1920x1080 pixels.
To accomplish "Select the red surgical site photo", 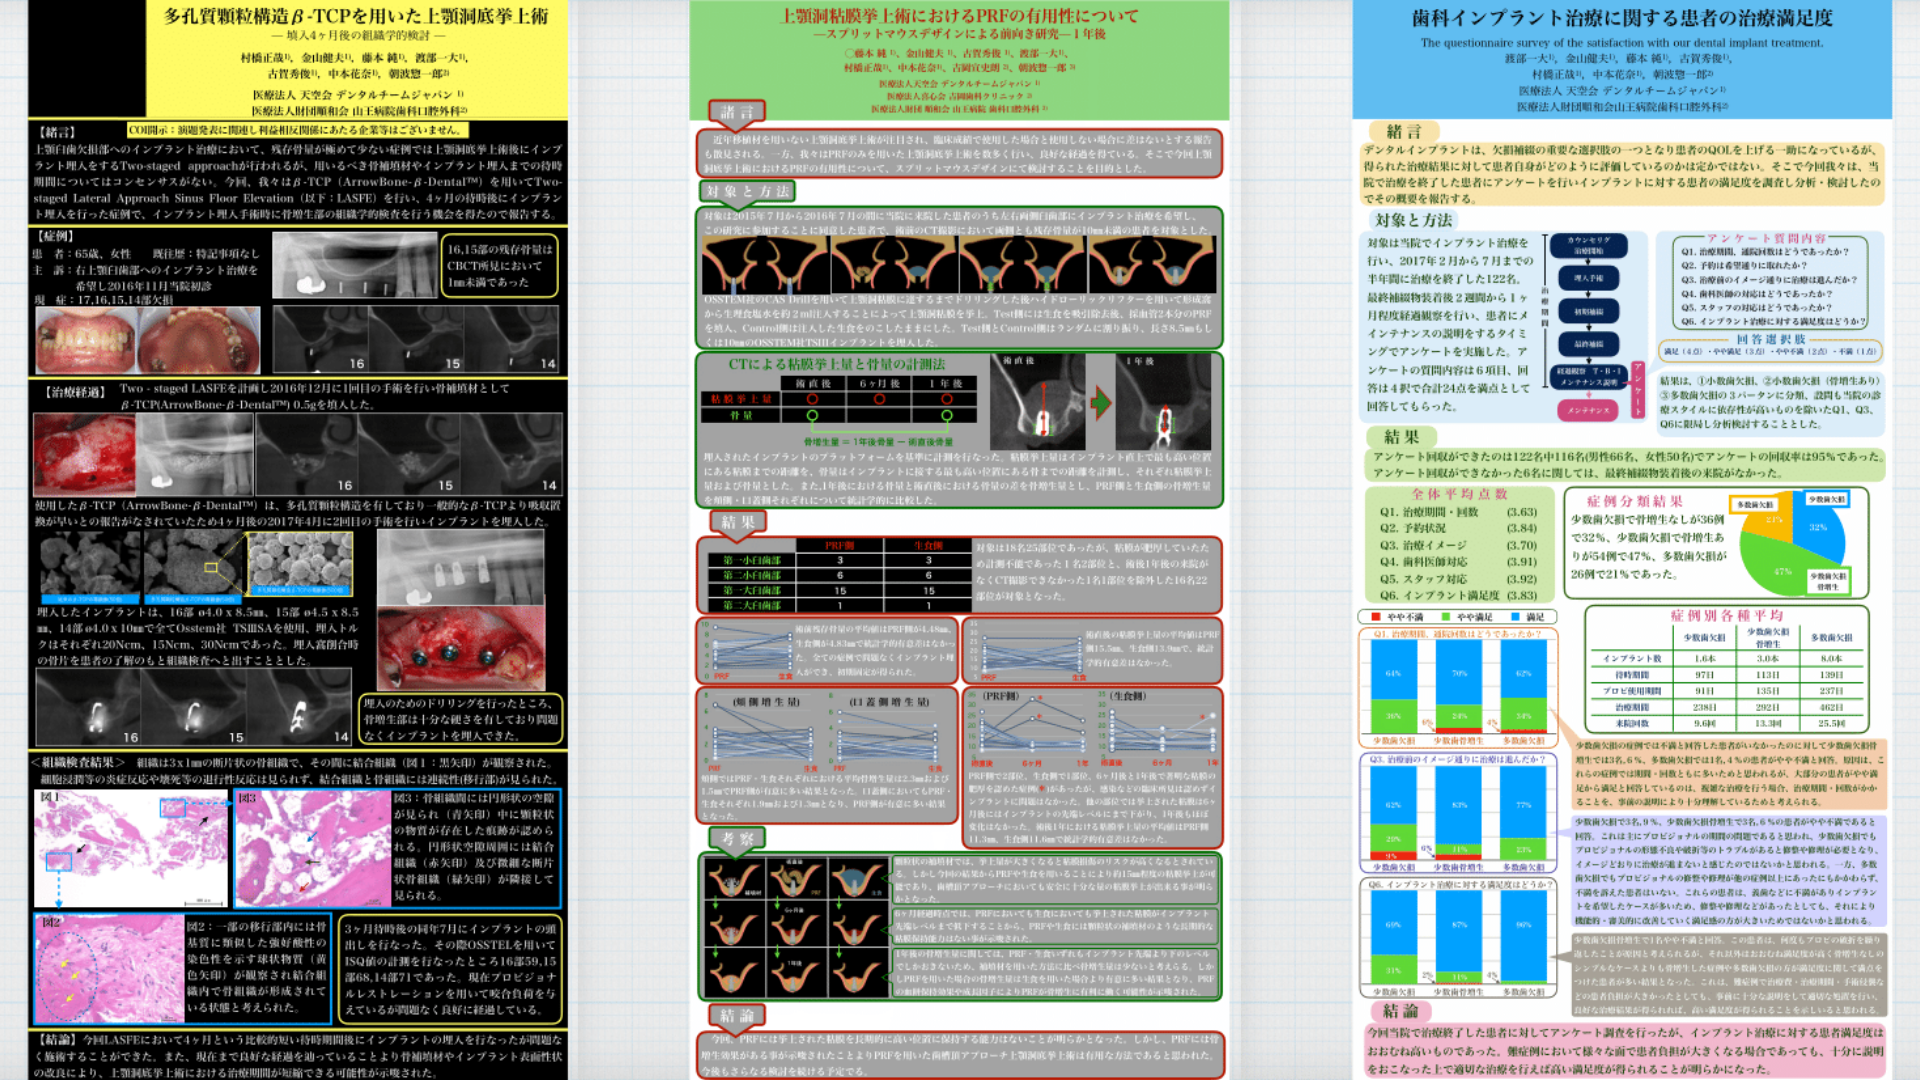I will [x=84, y=455].
